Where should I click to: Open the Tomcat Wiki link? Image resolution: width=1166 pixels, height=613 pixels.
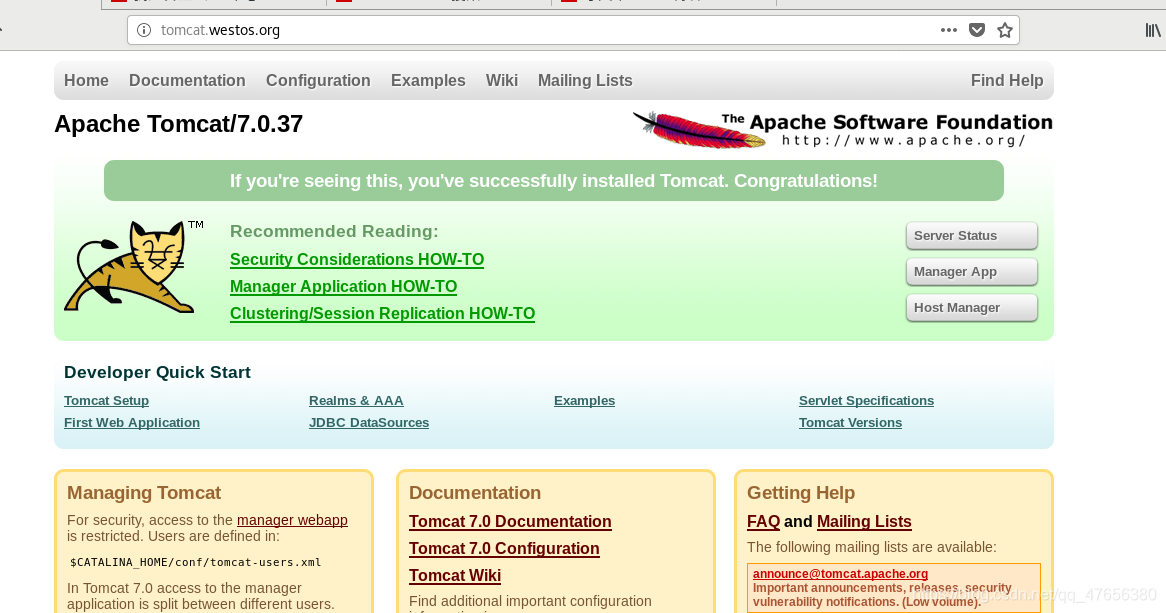pos(455,575)
